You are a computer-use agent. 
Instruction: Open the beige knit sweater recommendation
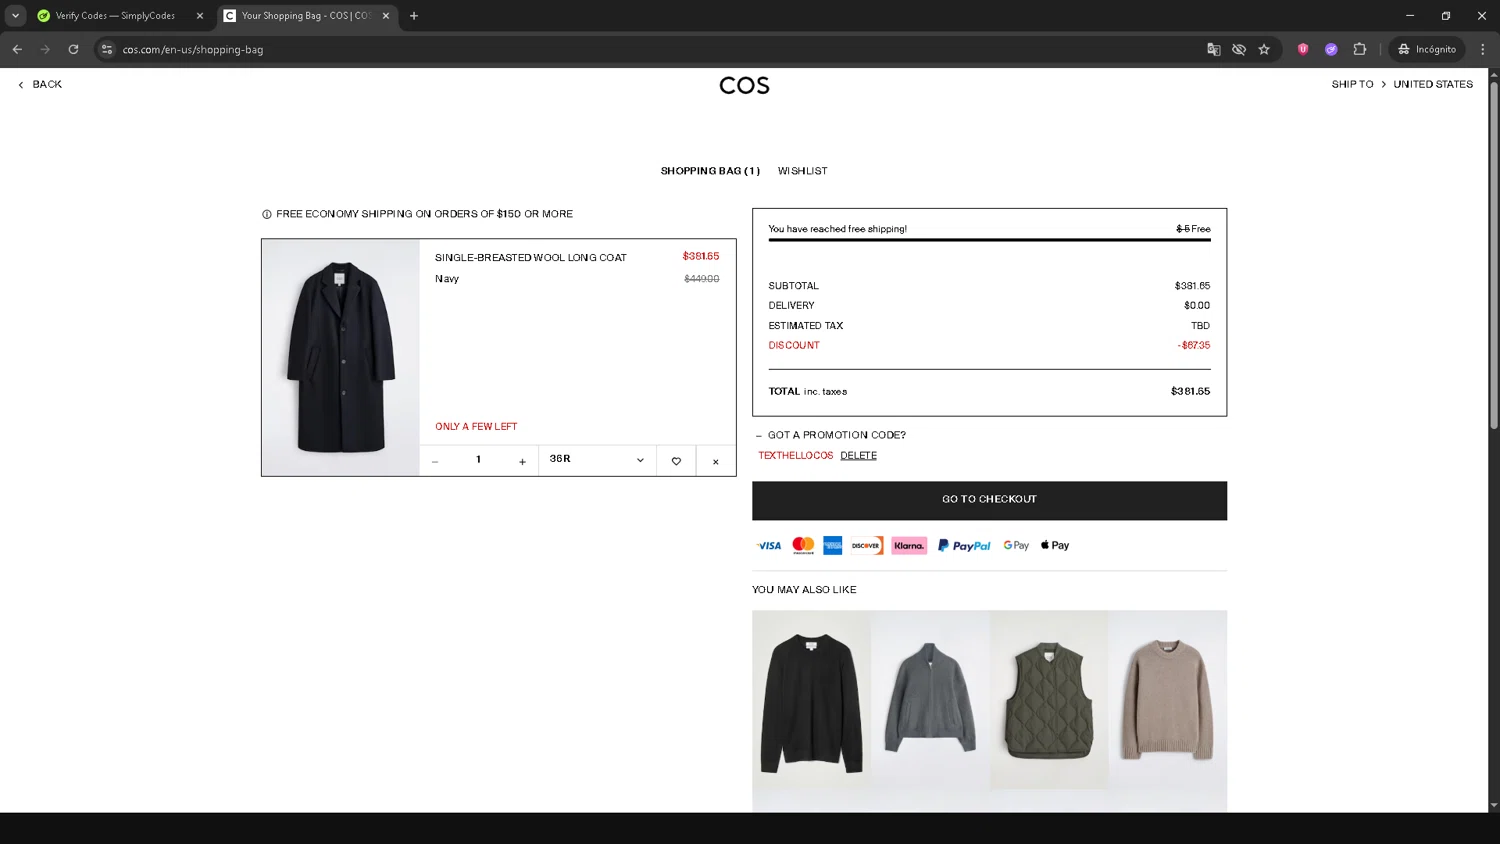click(x=1167, y=700)
